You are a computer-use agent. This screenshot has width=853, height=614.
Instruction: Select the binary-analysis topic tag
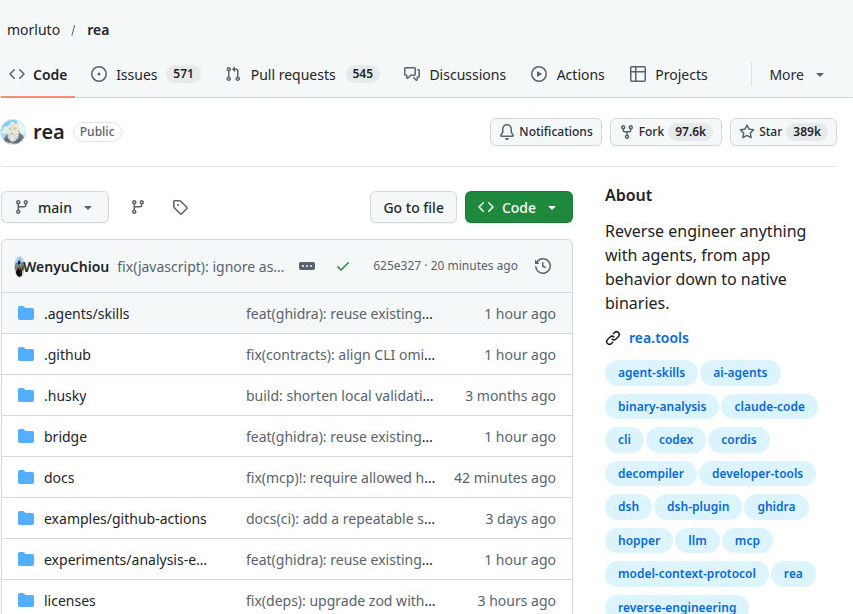coord(662,406)
